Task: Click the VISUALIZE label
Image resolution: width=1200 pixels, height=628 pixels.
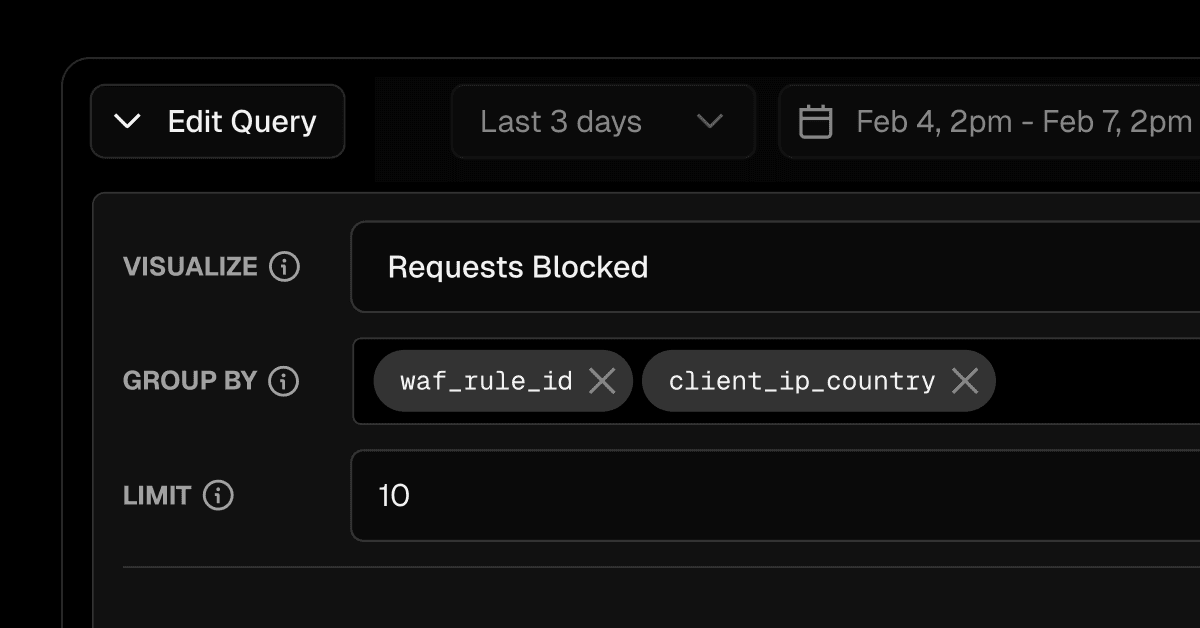Action: coord(190,267)
